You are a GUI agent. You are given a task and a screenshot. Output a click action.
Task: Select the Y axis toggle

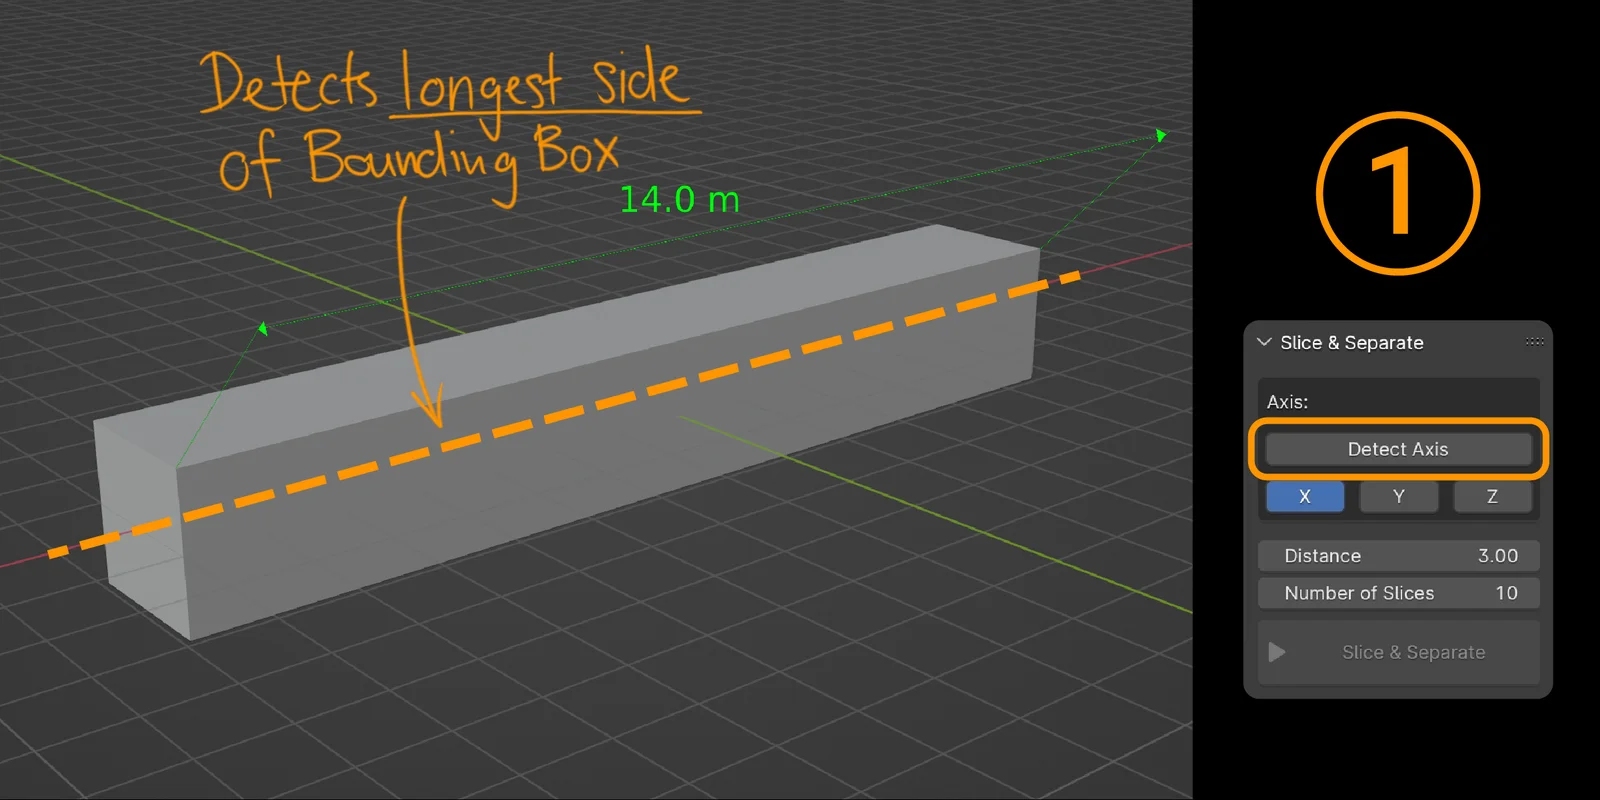click(x=1399, y=496)
